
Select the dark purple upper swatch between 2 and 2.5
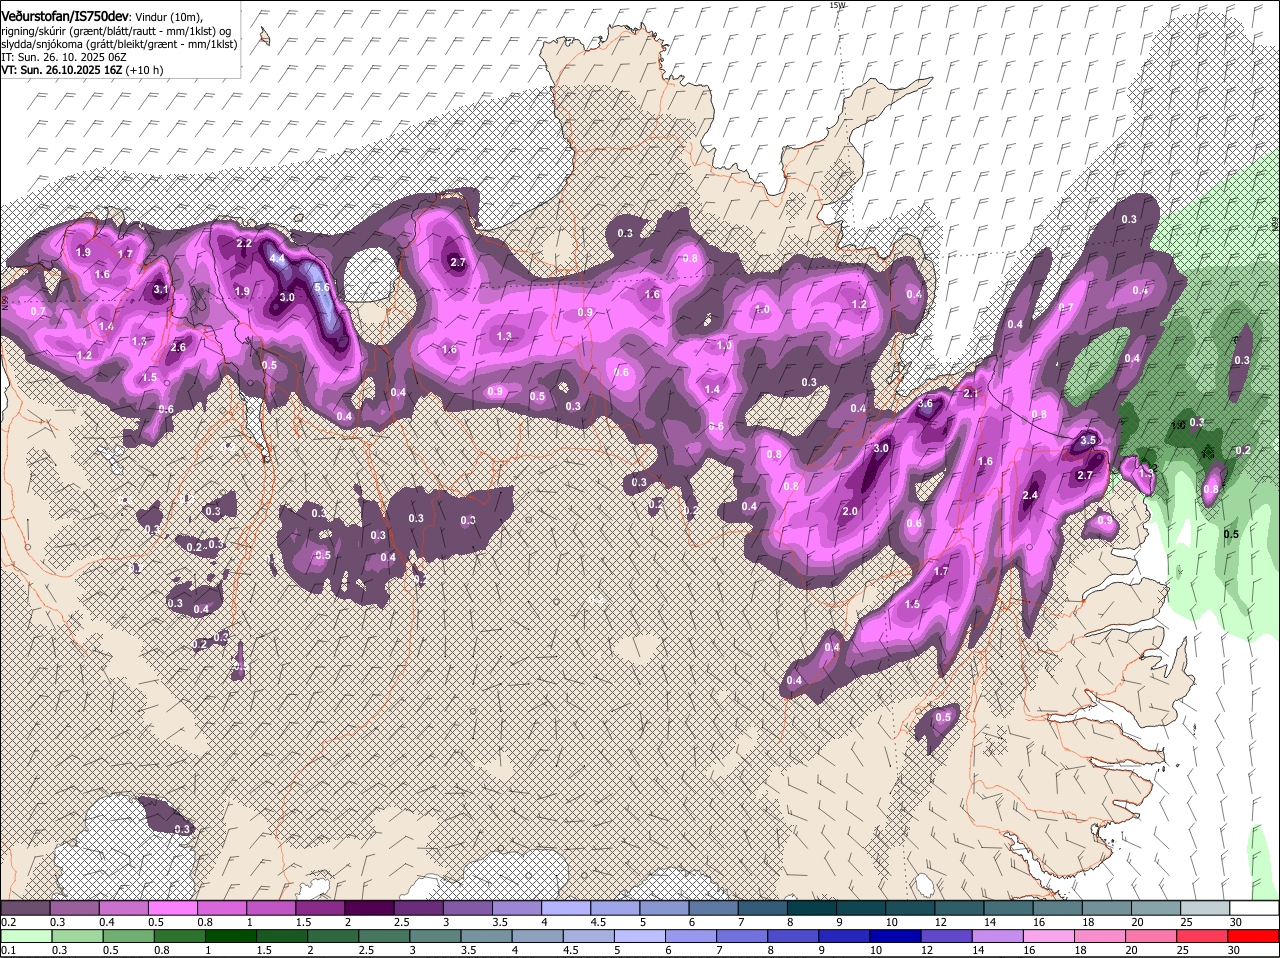(369, 907)
